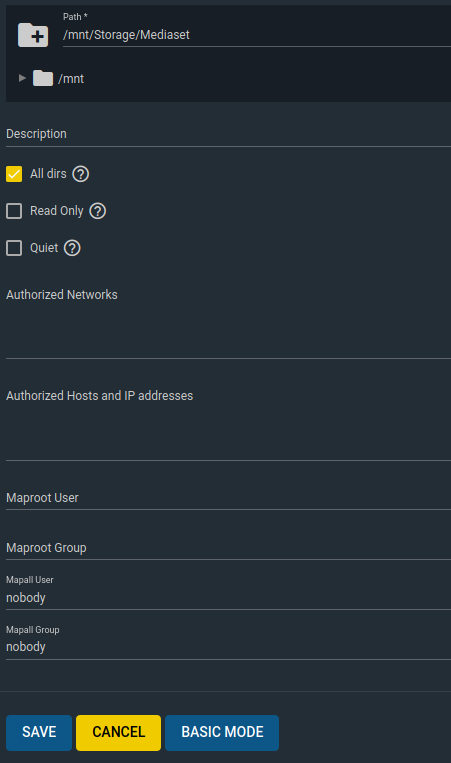Expand the /mnt tree arrow
The width and height of the screenshot is (451, 763).
[22, 78]
